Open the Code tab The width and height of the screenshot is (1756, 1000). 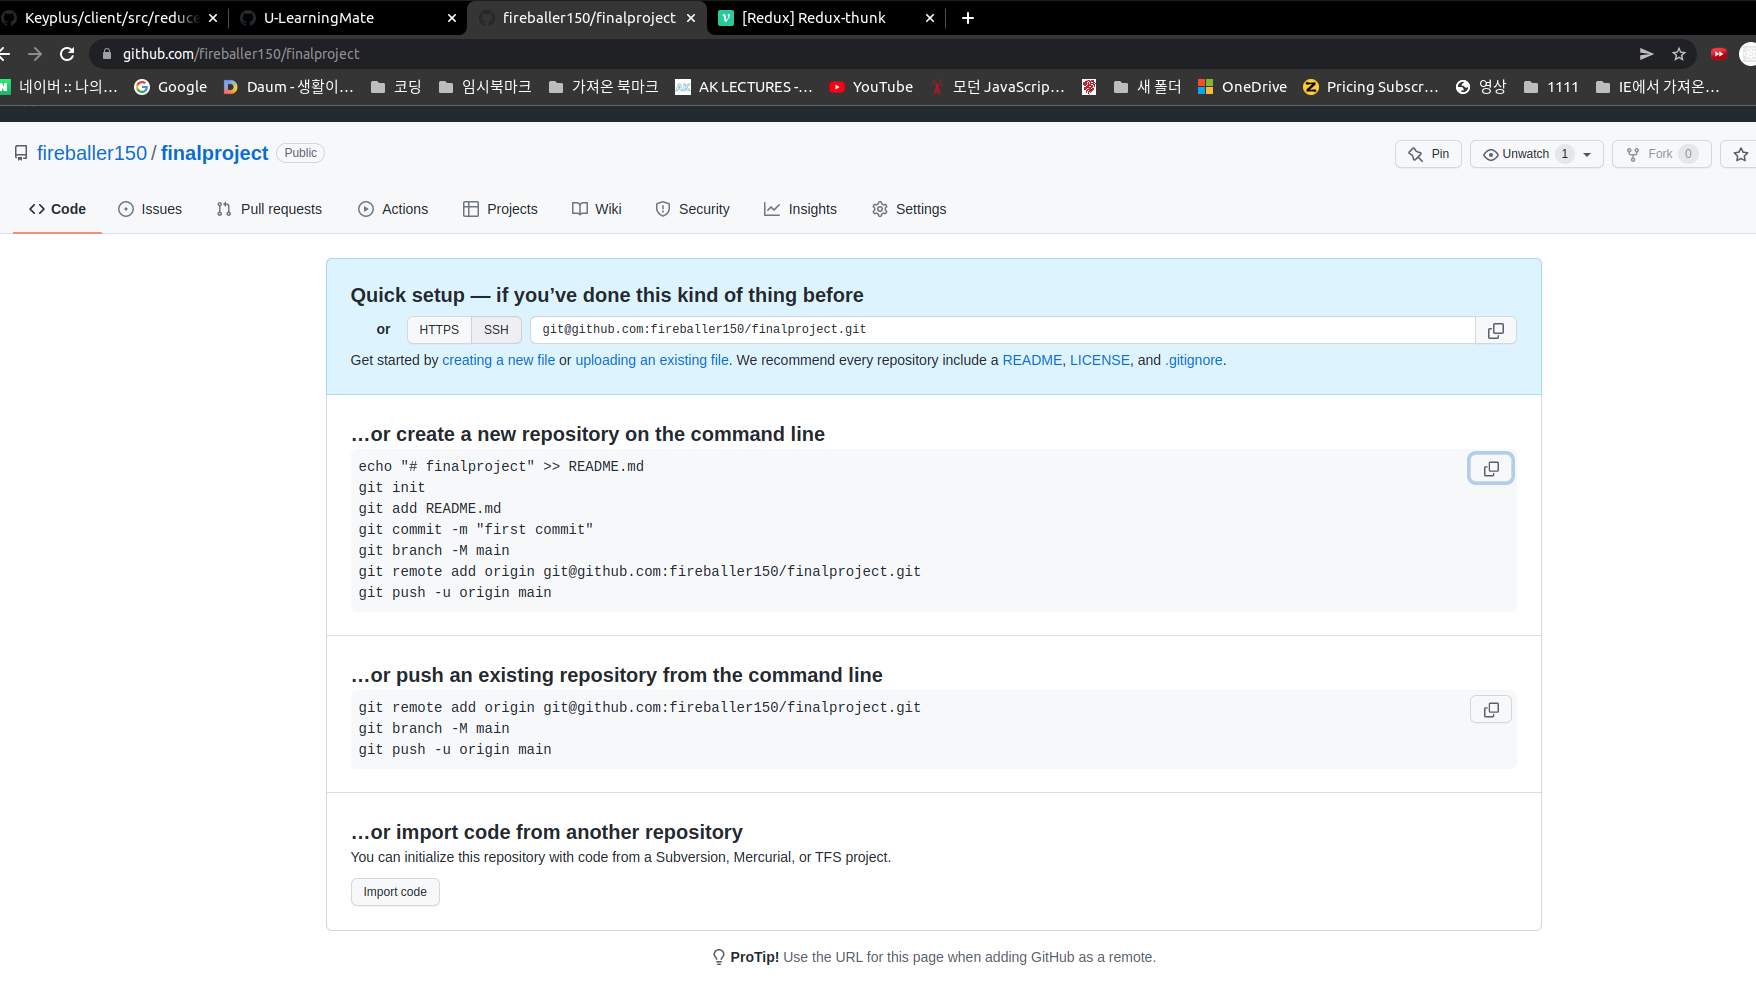pyautogui.click(x=57, y=209)
